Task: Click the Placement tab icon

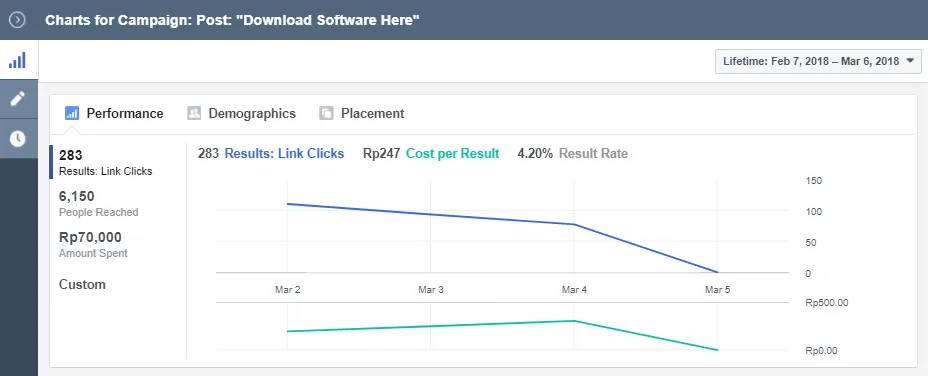Action: tap(326, 113)
